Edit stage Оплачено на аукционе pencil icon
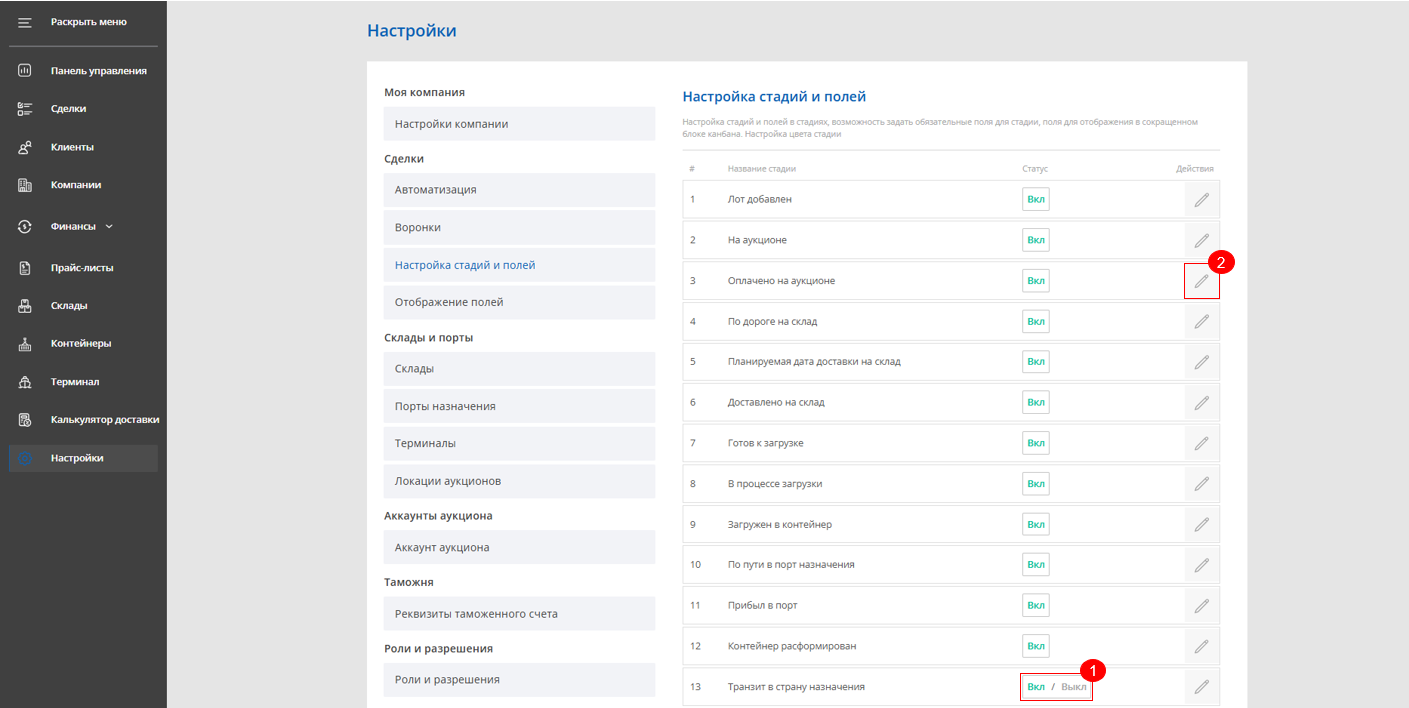This screenshot has height=708, width=1409. click(x=1201, y=281)
